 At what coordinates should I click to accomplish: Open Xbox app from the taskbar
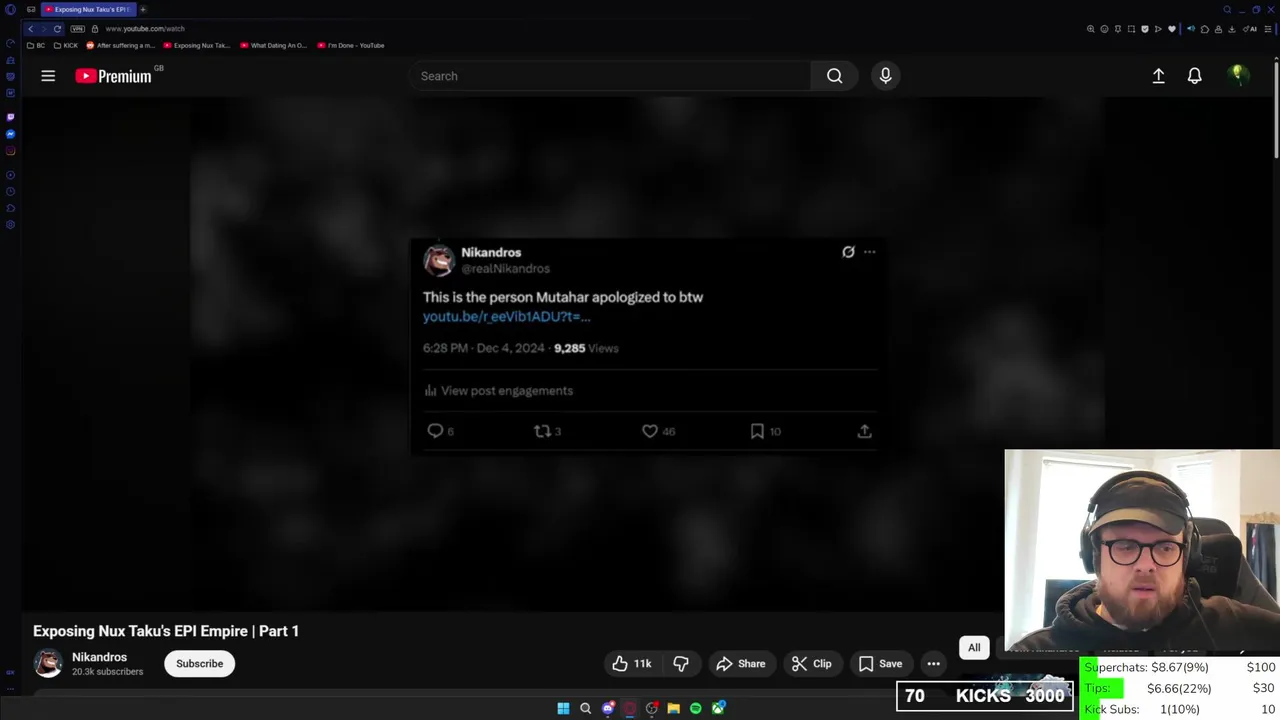pos(718,708)
